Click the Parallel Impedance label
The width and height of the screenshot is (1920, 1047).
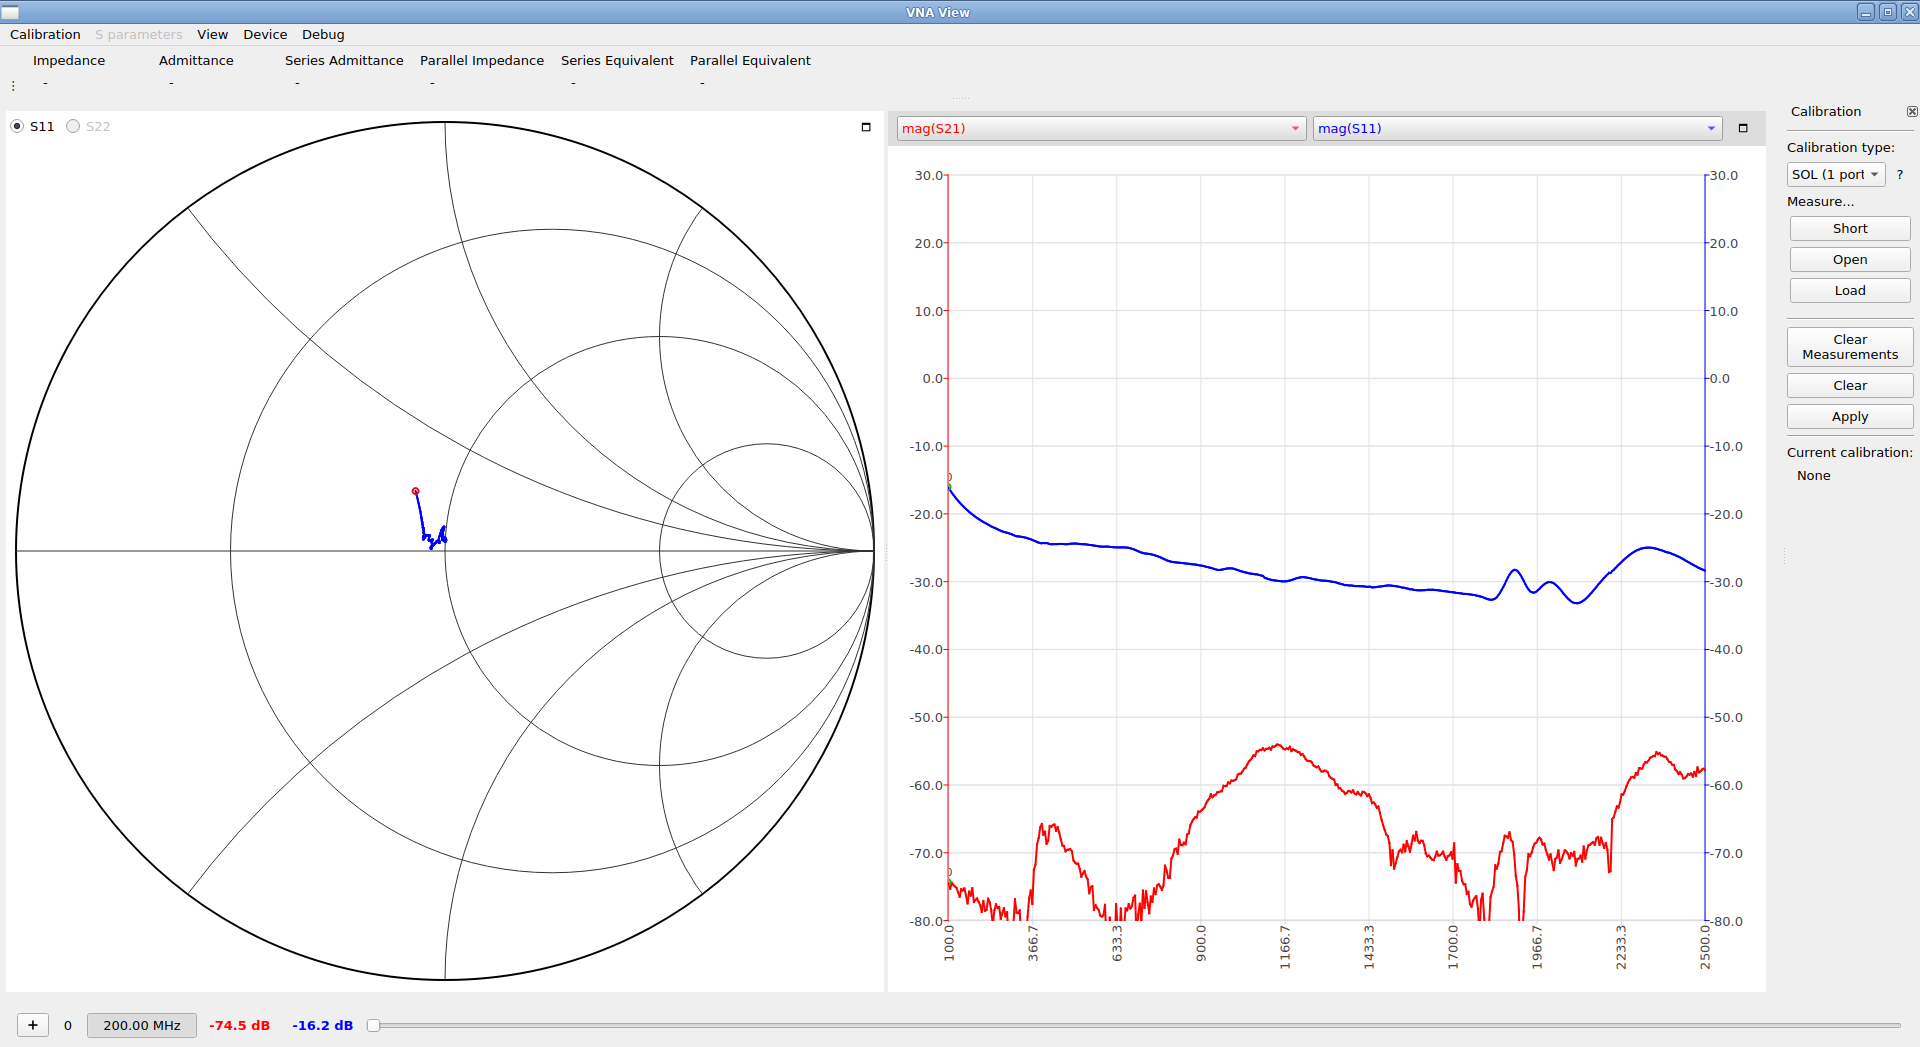pyautogui.click(x=482, y=61)
